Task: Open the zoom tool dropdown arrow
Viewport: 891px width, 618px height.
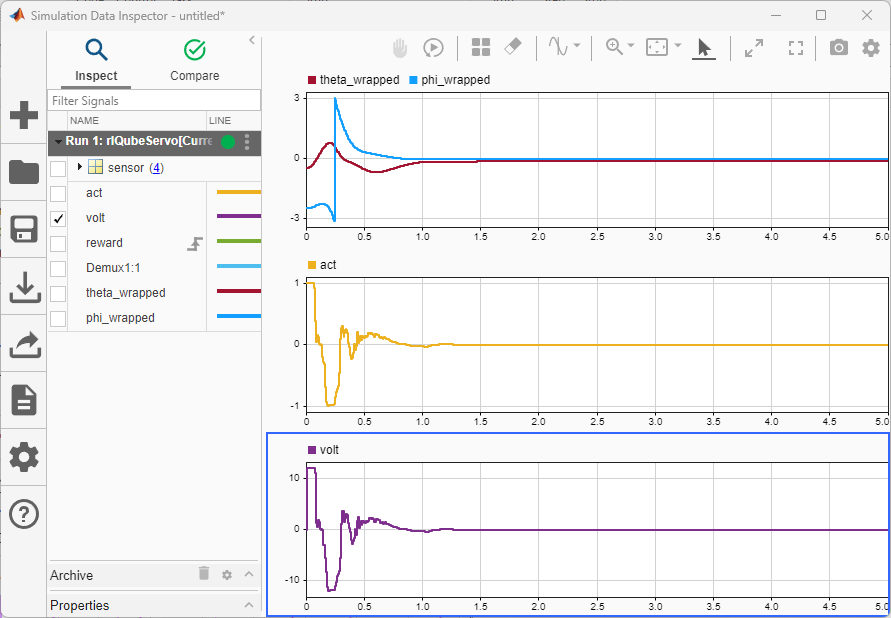Action: [x=631, y=47]
